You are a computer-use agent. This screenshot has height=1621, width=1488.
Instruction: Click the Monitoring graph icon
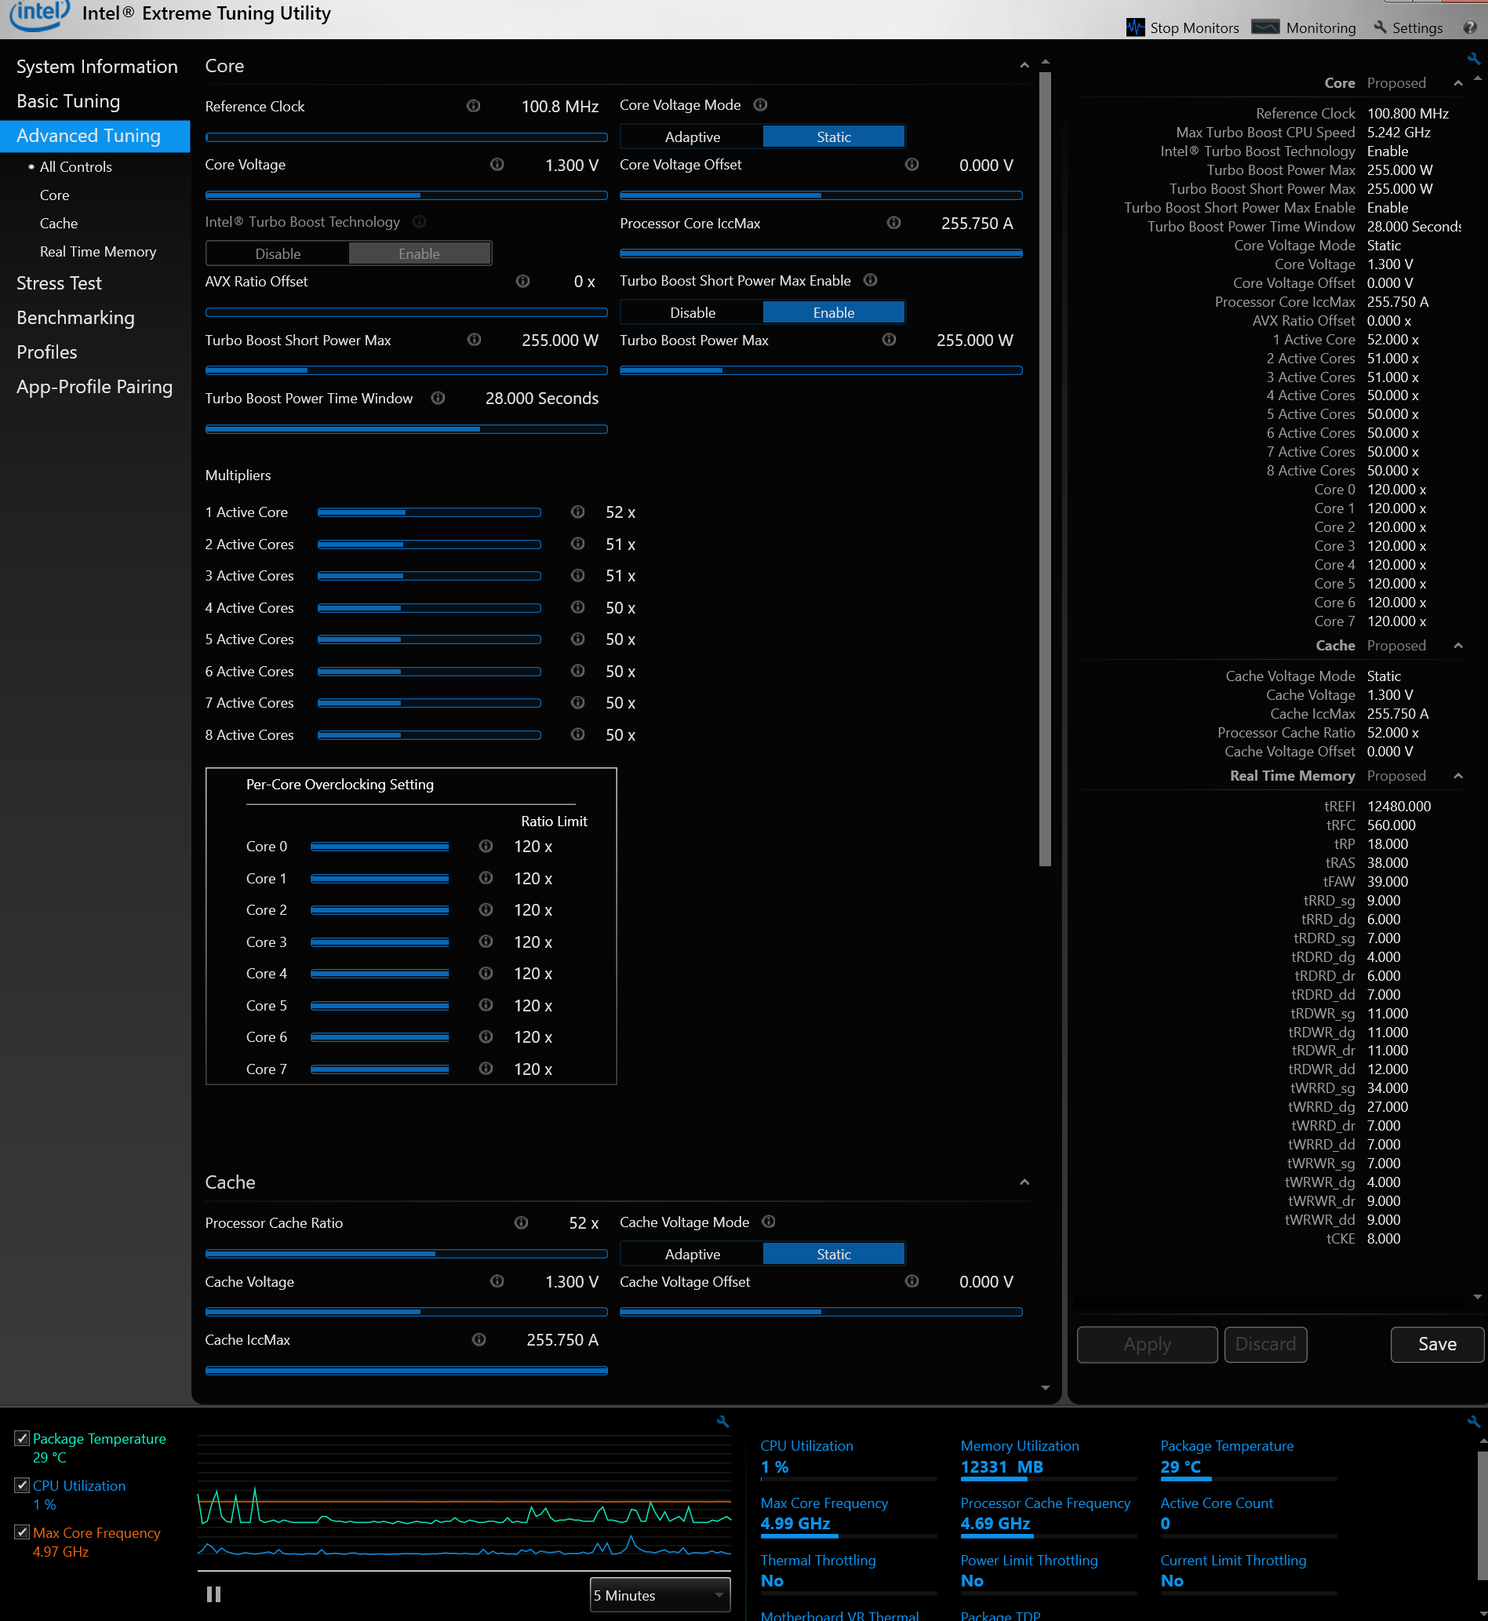[1265, 27]
